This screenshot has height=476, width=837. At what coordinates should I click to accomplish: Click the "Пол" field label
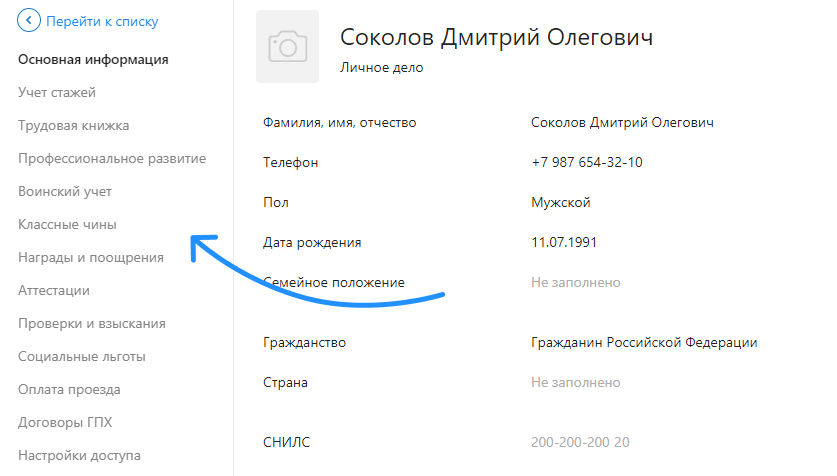276,203
